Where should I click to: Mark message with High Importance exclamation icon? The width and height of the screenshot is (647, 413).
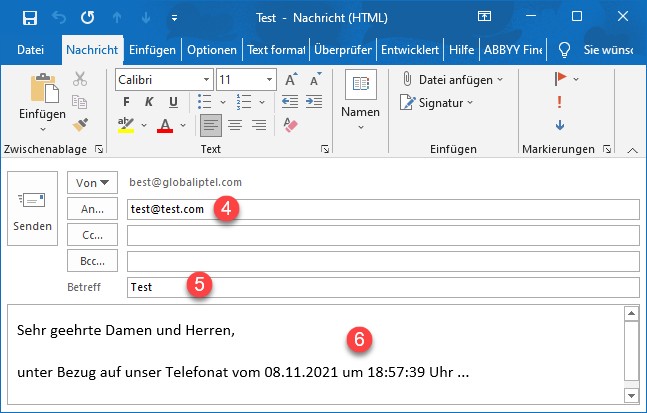pos(559,101)
